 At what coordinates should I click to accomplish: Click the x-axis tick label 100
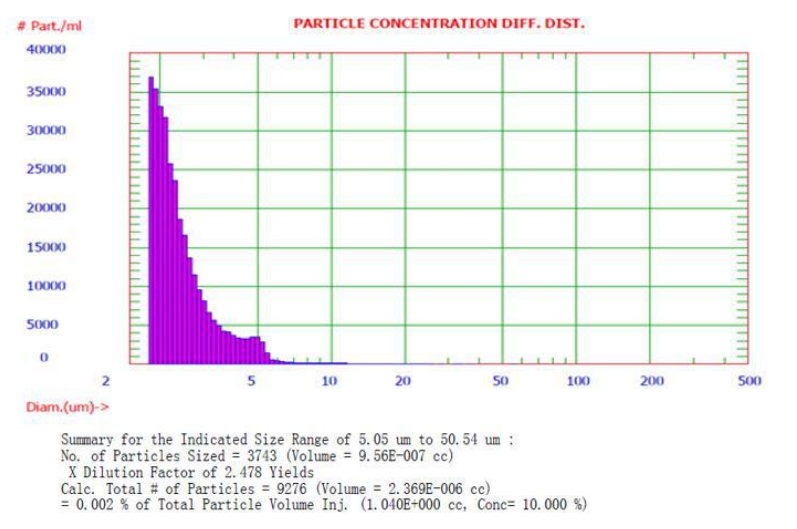578,381
